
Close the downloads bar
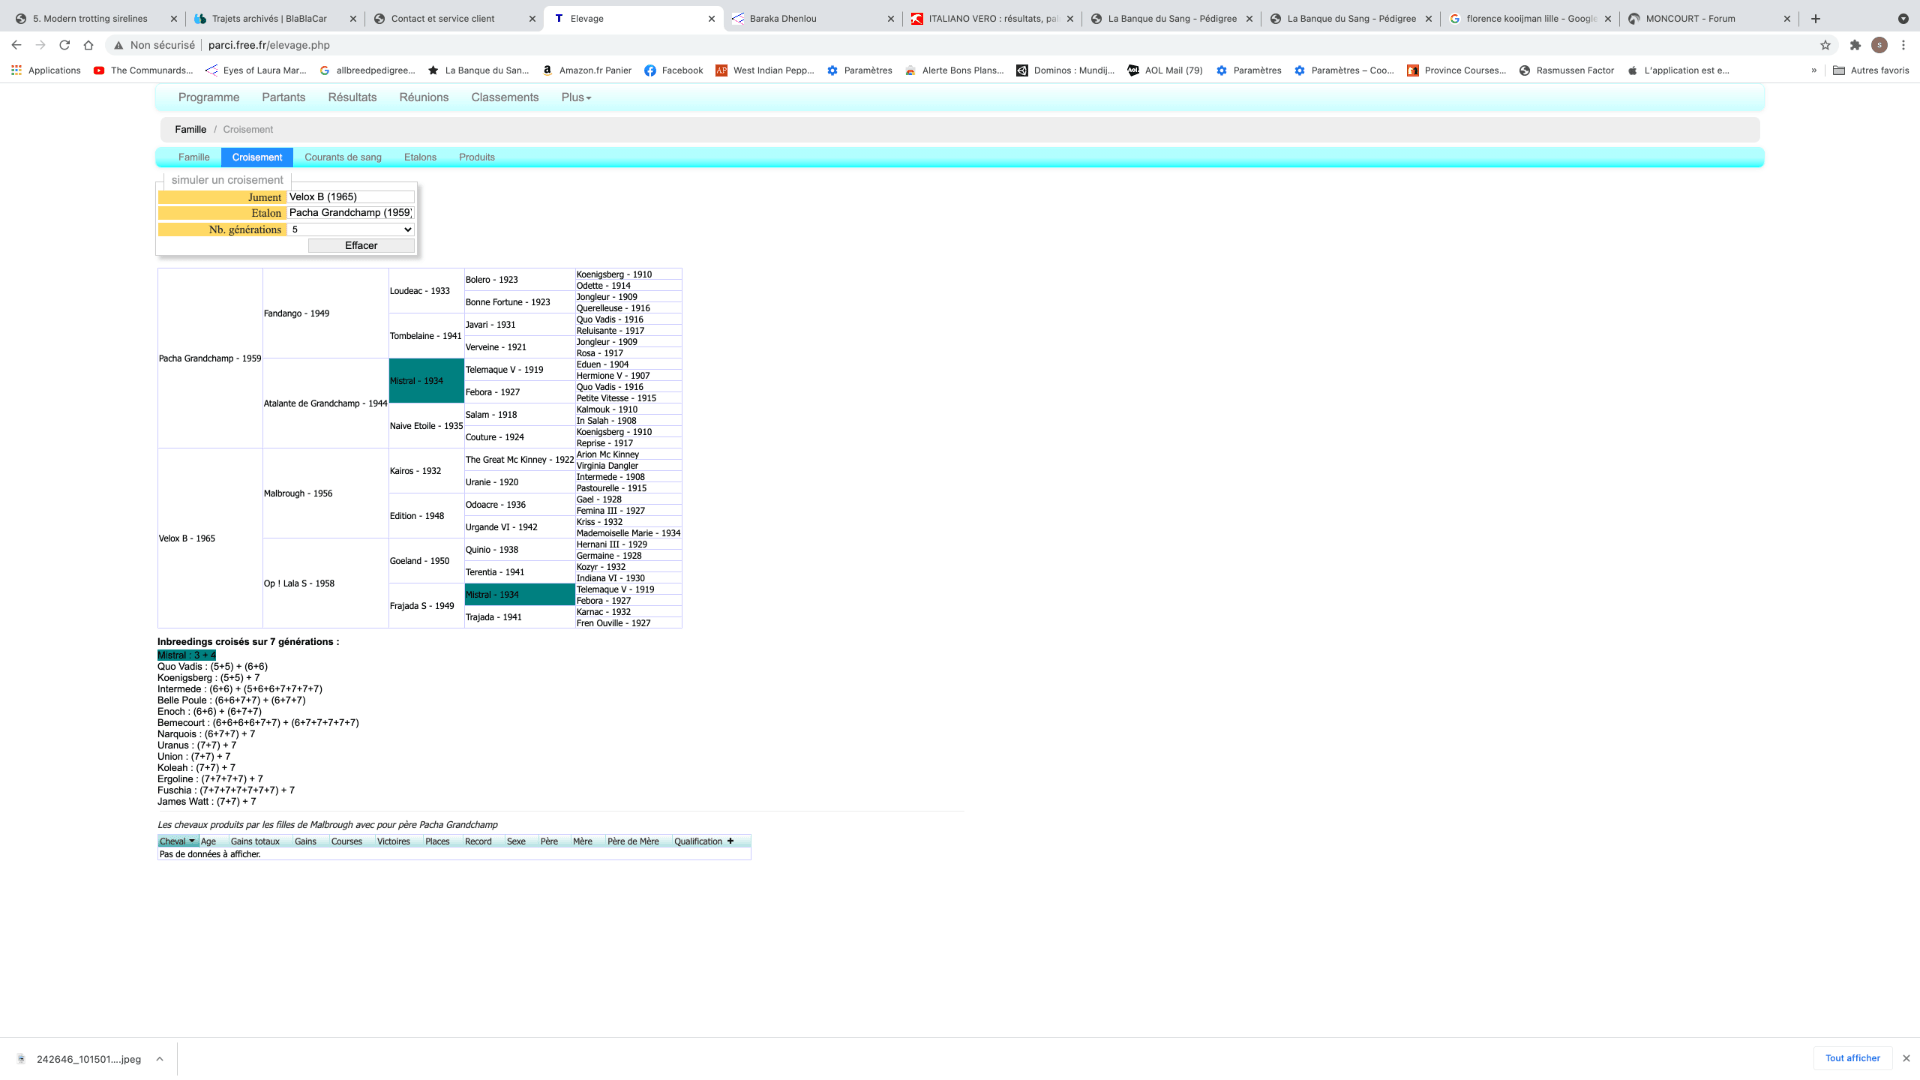pyautogui.click(x=1906, y=1058)
